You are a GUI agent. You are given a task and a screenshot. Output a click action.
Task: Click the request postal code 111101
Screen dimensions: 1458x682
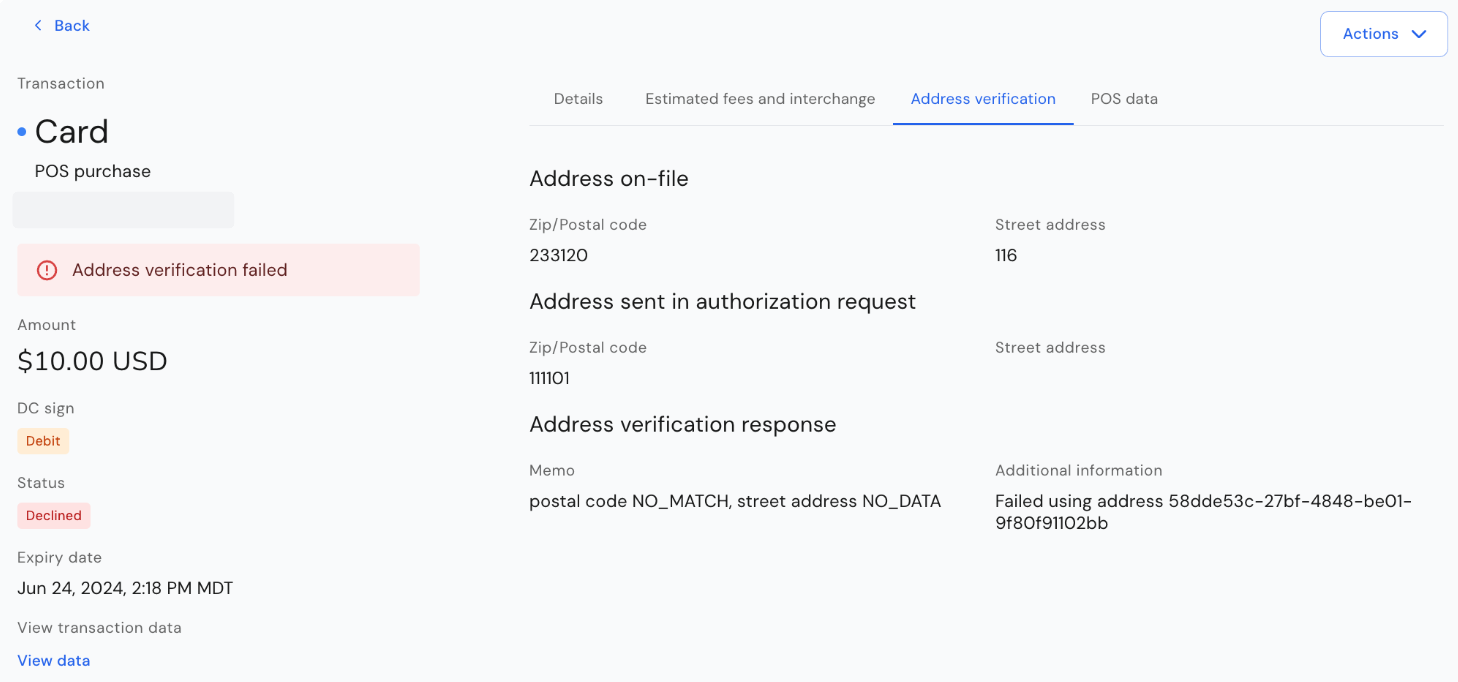(549, 378)
